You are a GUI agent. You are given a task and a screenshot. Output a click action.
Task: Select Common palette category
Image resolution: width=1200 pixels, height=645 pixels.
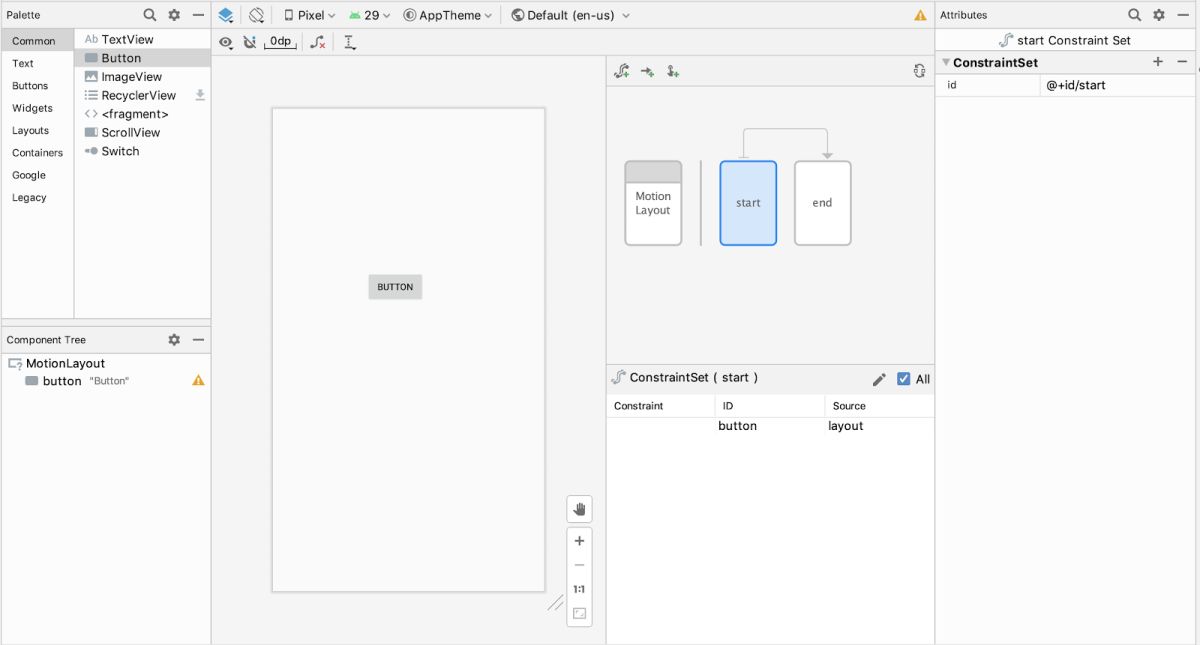click(37, 41)
